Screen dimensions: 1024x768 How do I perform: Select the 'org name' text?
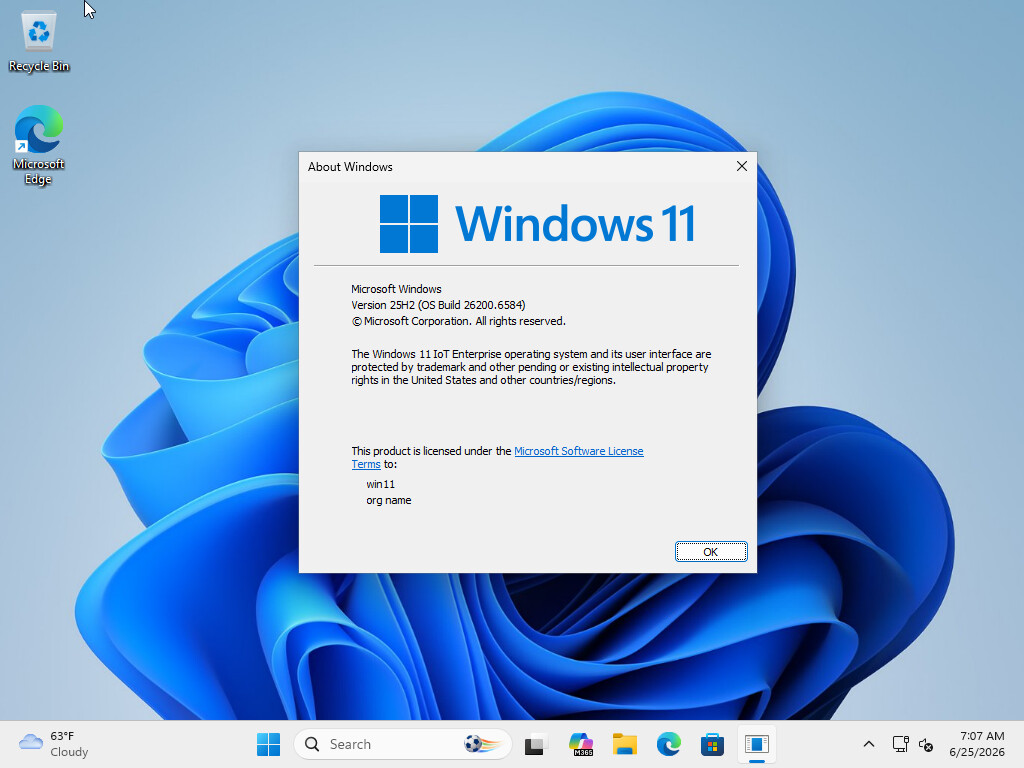coord(389,500)
